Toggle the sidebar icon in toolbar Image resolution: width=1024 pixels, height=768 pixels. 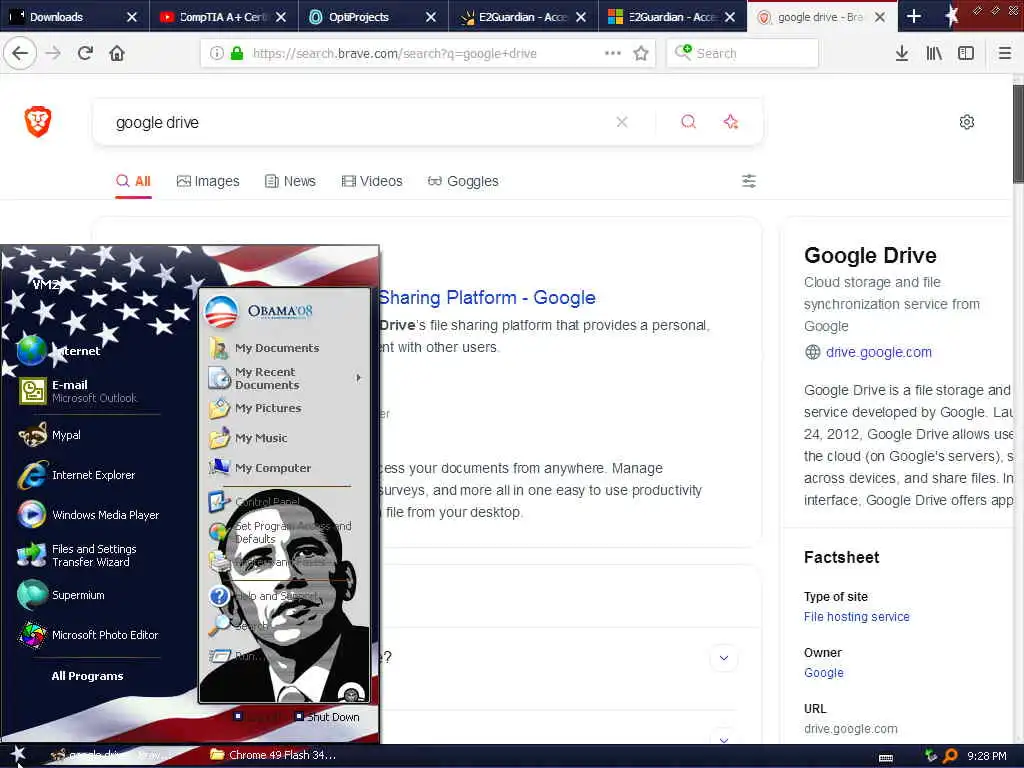(966, 54)
